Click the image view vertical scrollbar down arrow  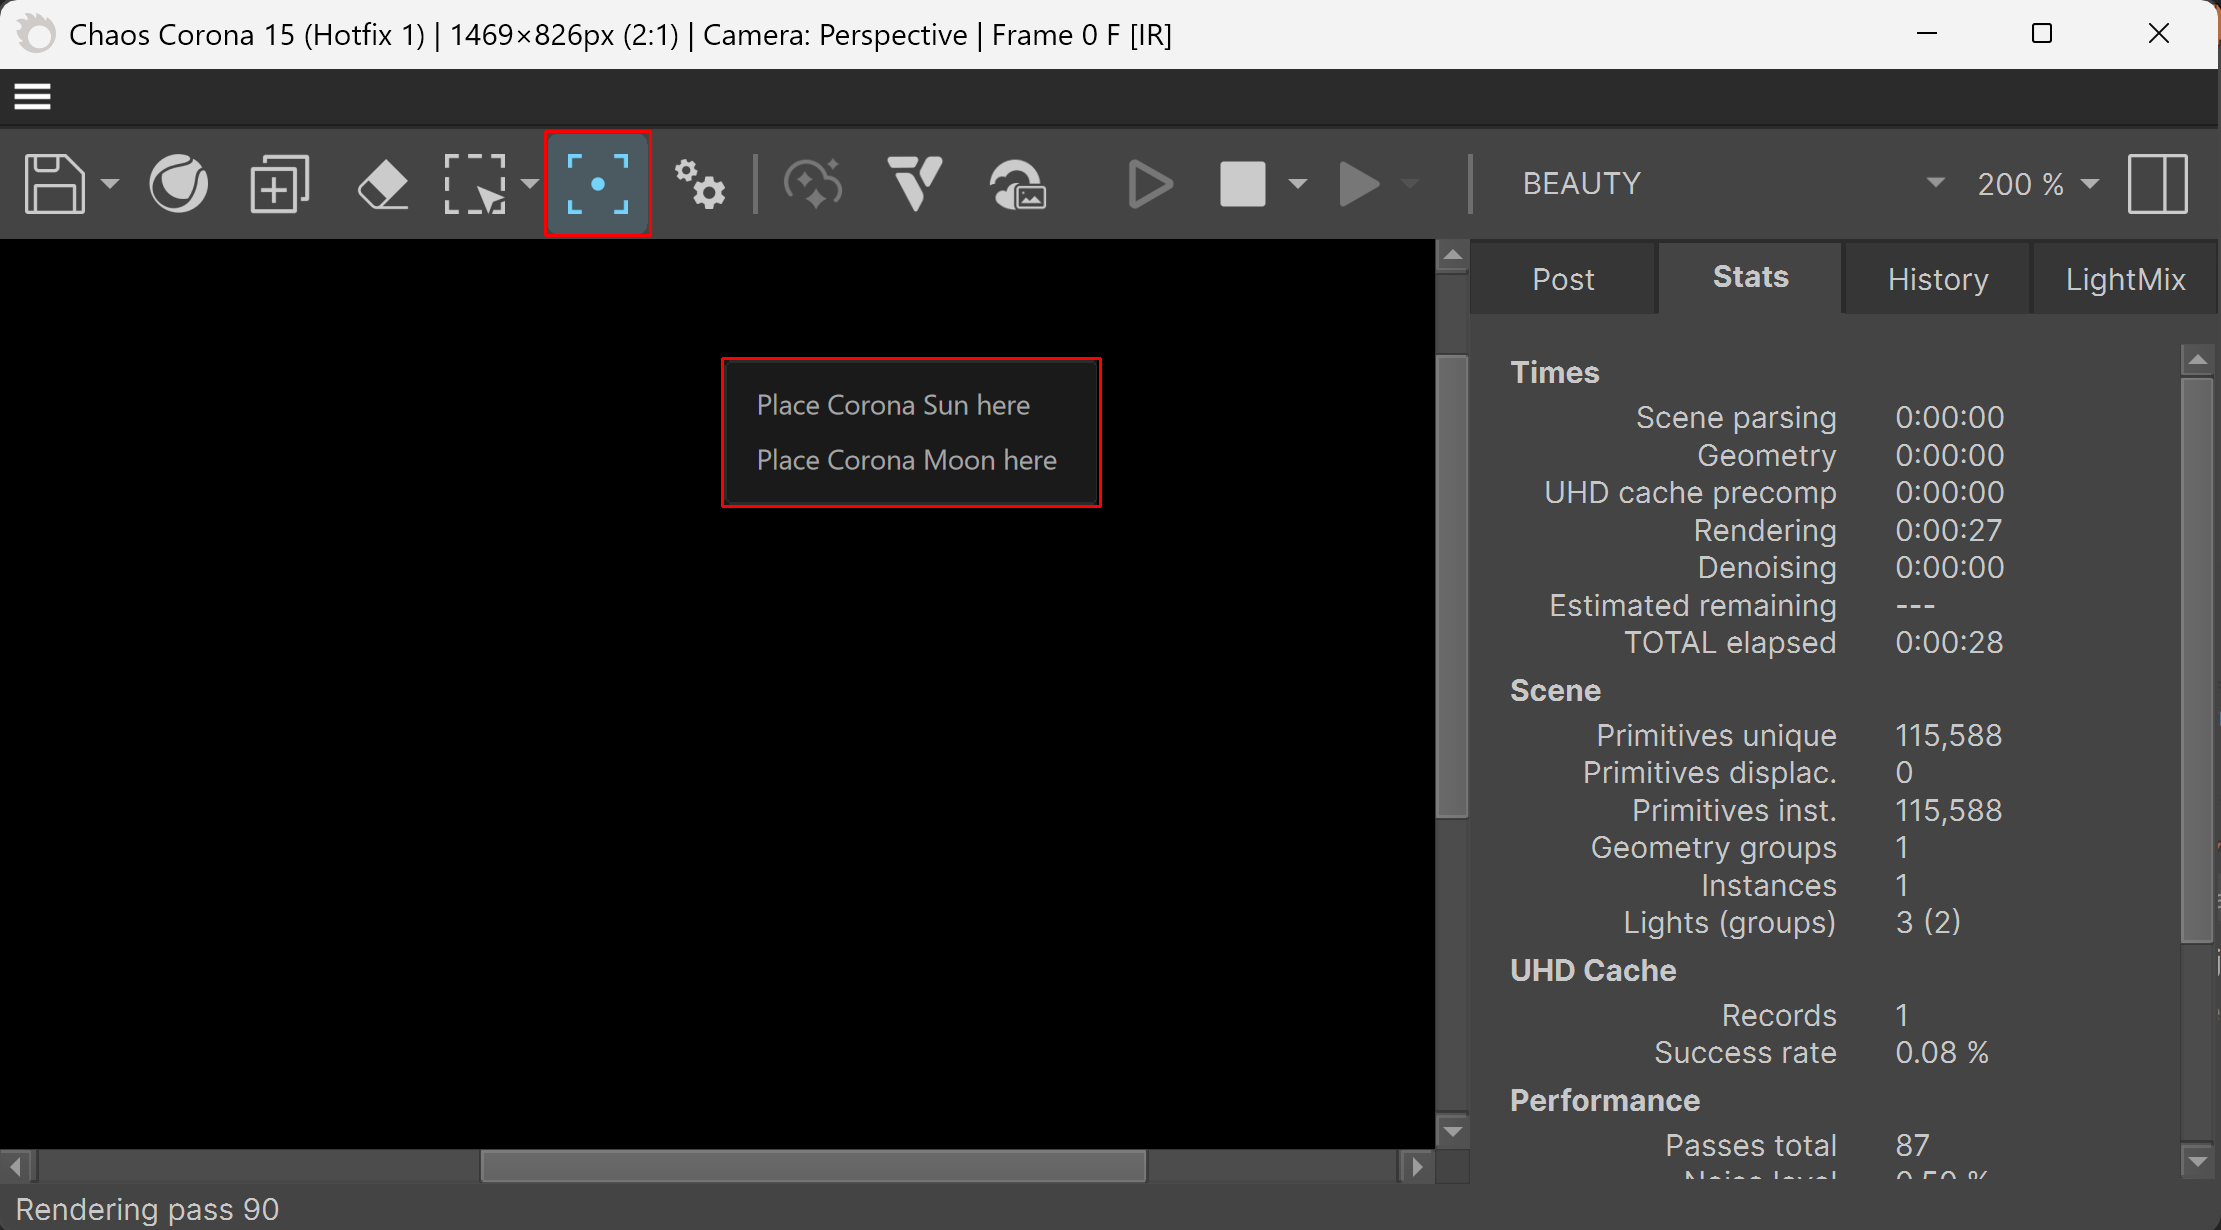tap(1453, 1132)
